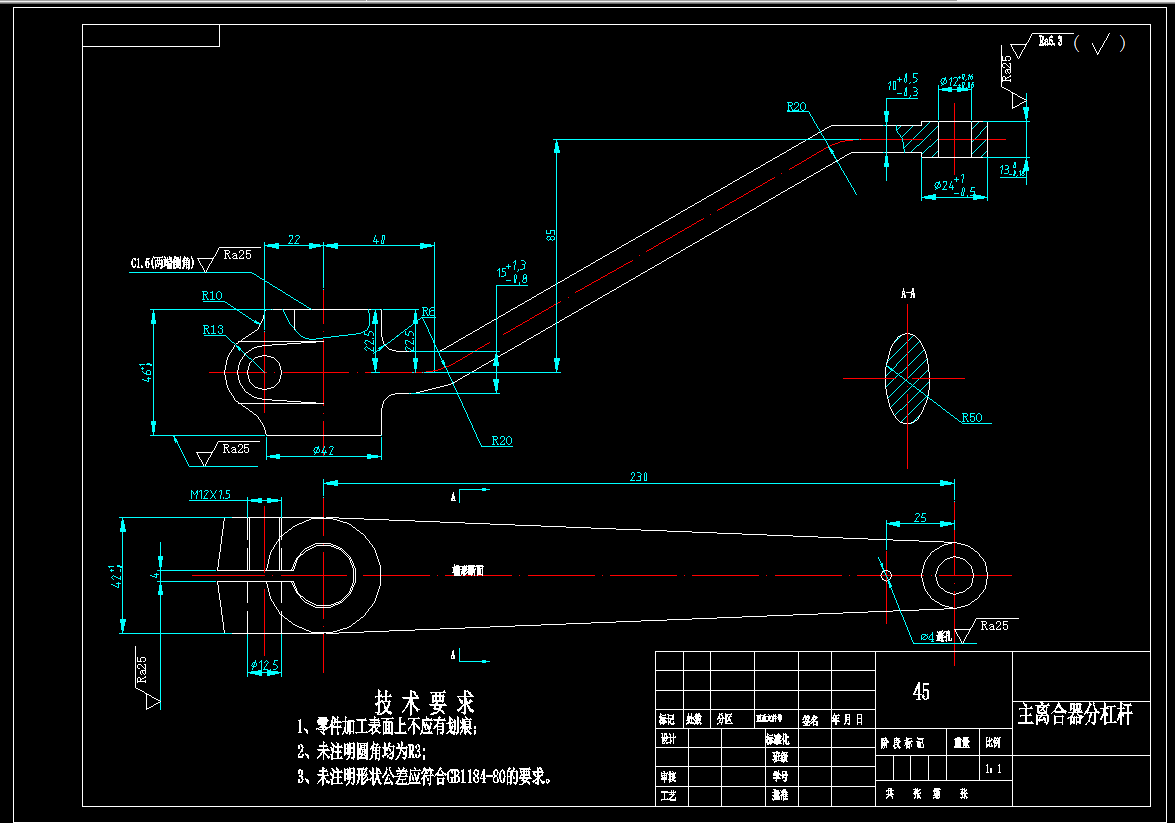
Task: Click the hatched A-A section ellipse
Action: 907,378
